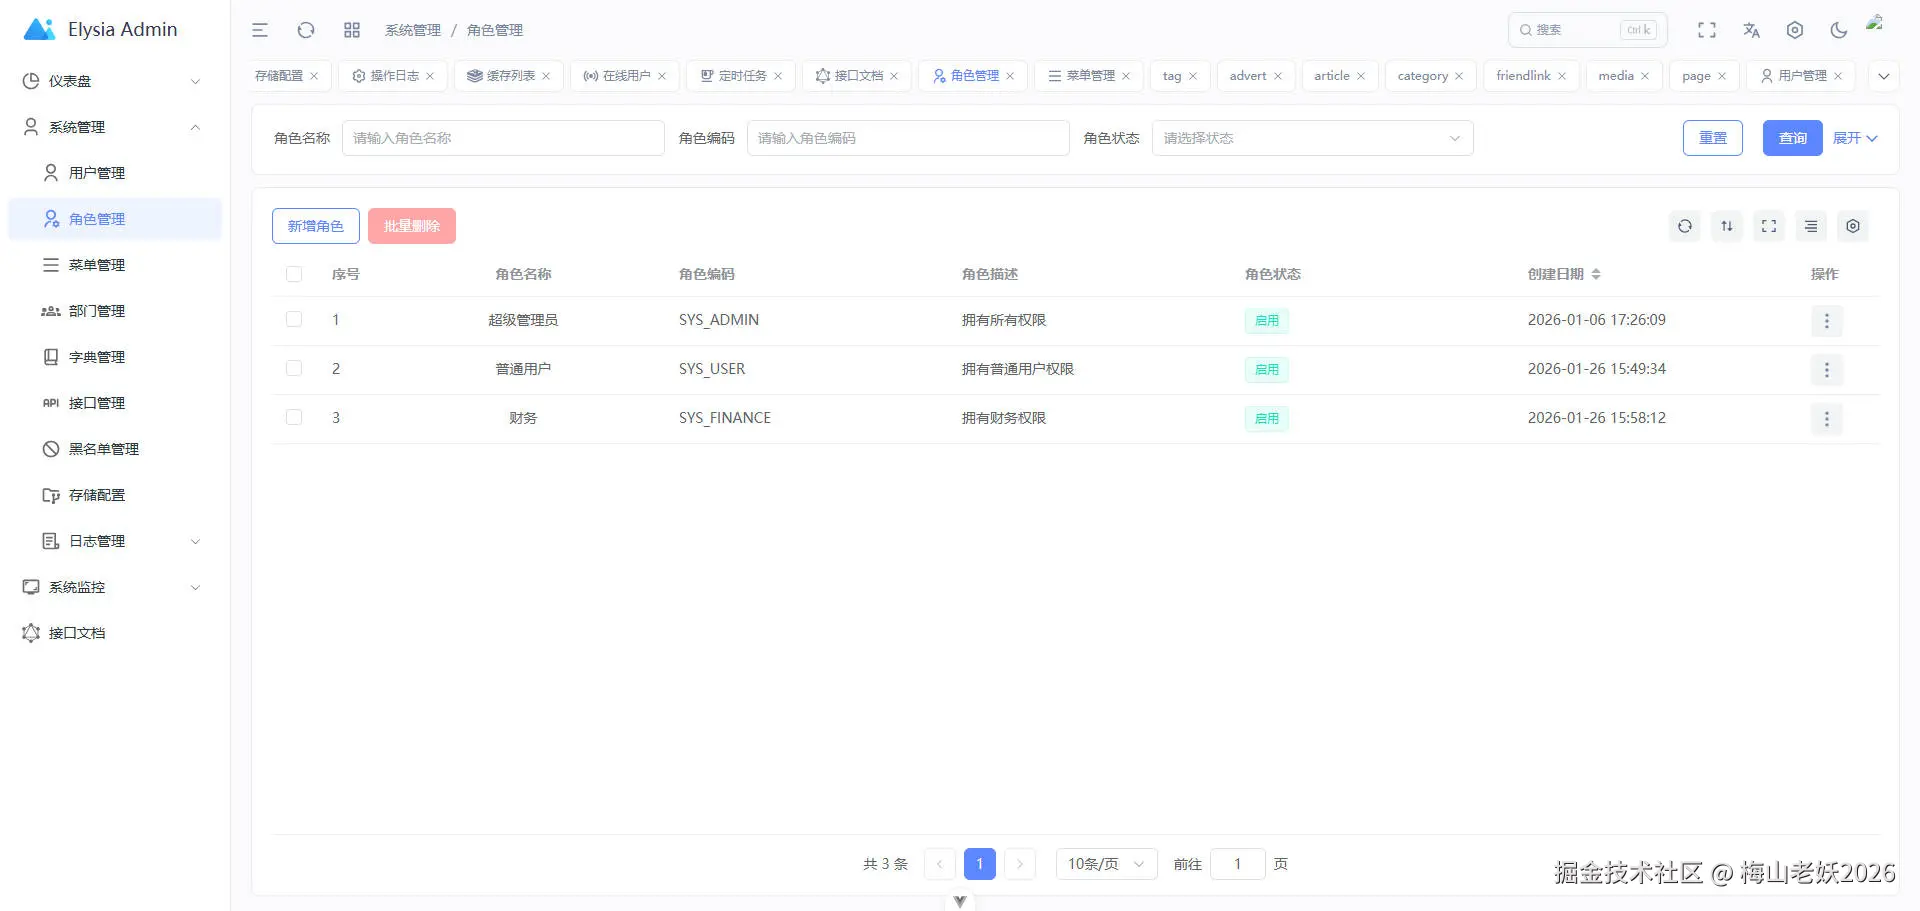Open actions menu for 超级管理员 row

[x=1827, y=321]
